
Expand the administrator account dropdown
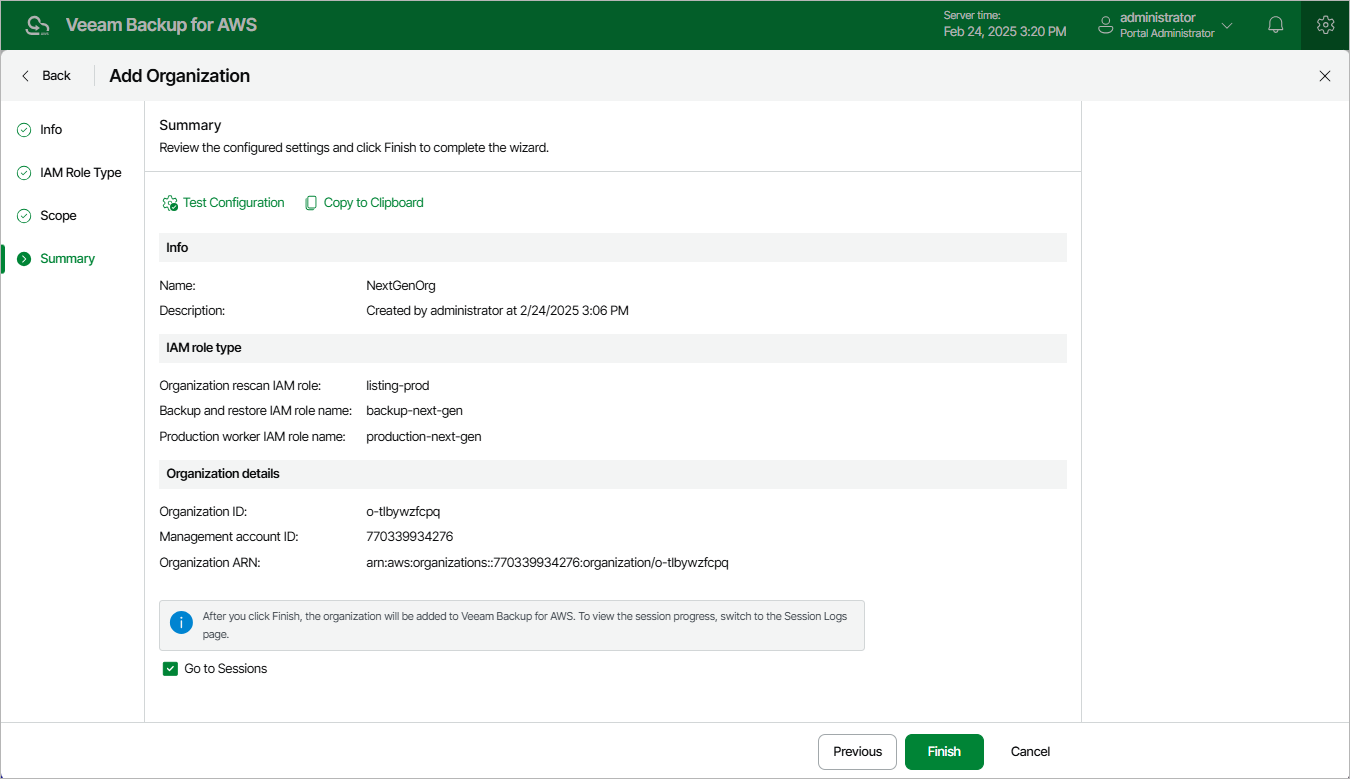coord(1227,25)
